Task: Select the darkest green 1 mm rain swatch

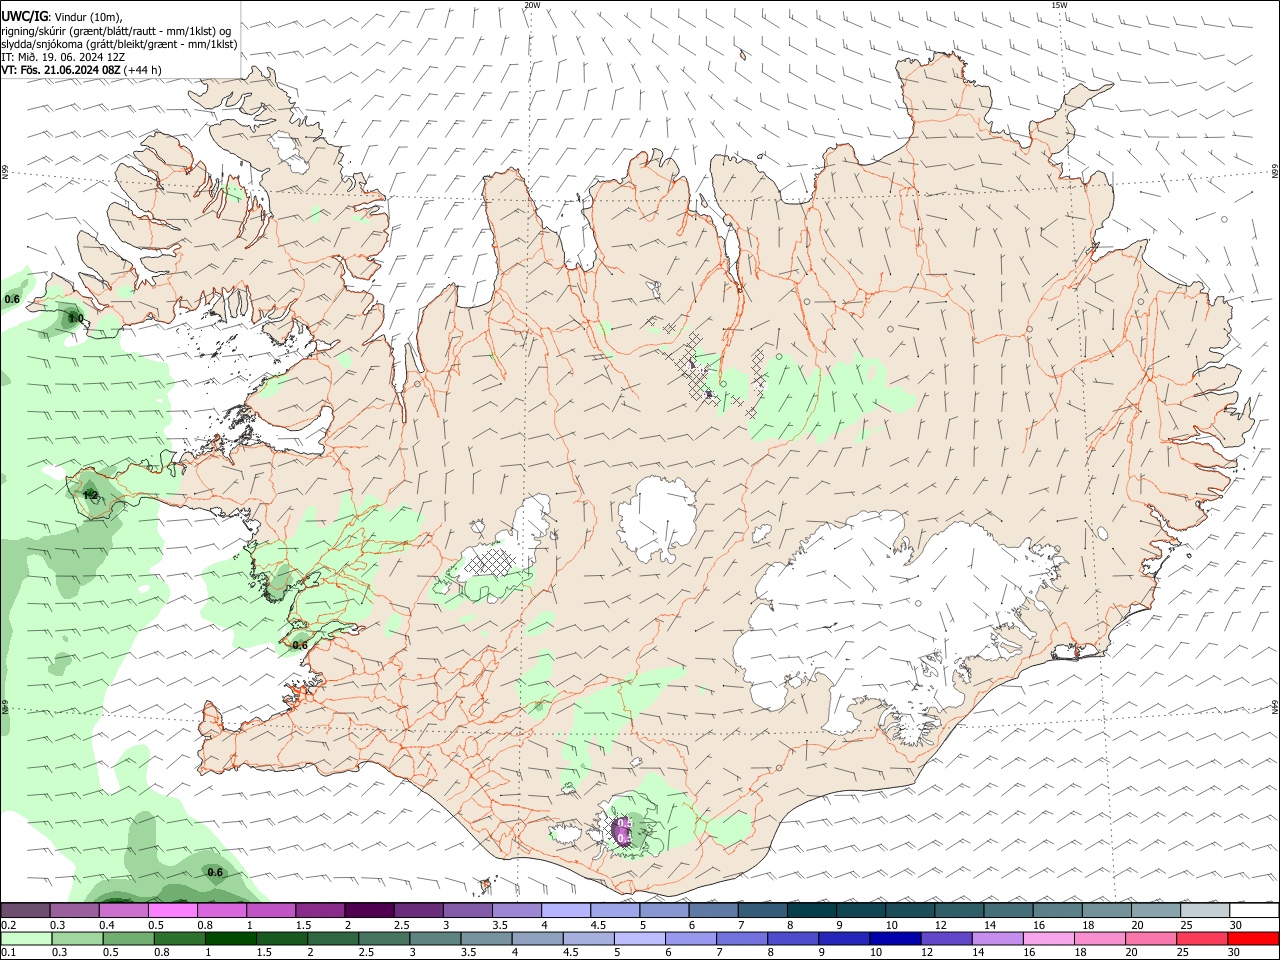Action: click(231, 939)
